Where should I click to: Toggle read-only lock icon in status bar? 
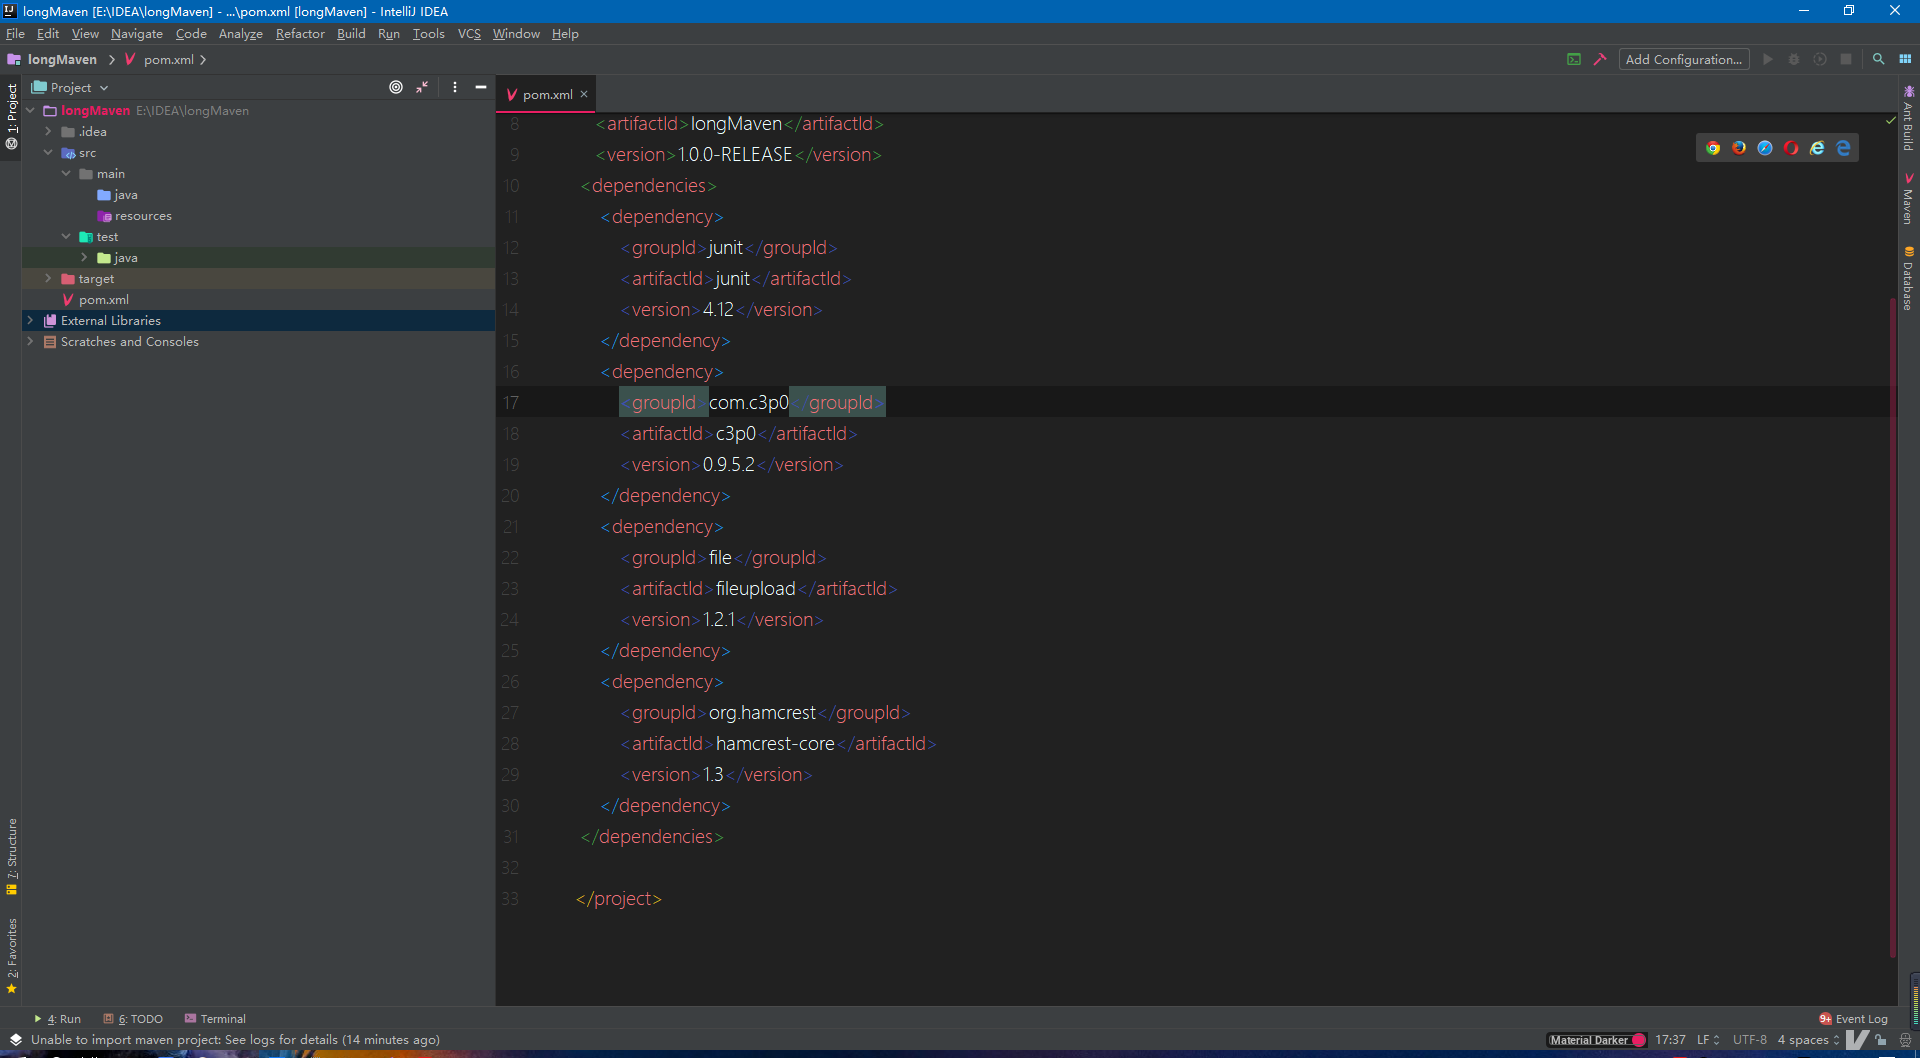[x=1881, y=1040]
